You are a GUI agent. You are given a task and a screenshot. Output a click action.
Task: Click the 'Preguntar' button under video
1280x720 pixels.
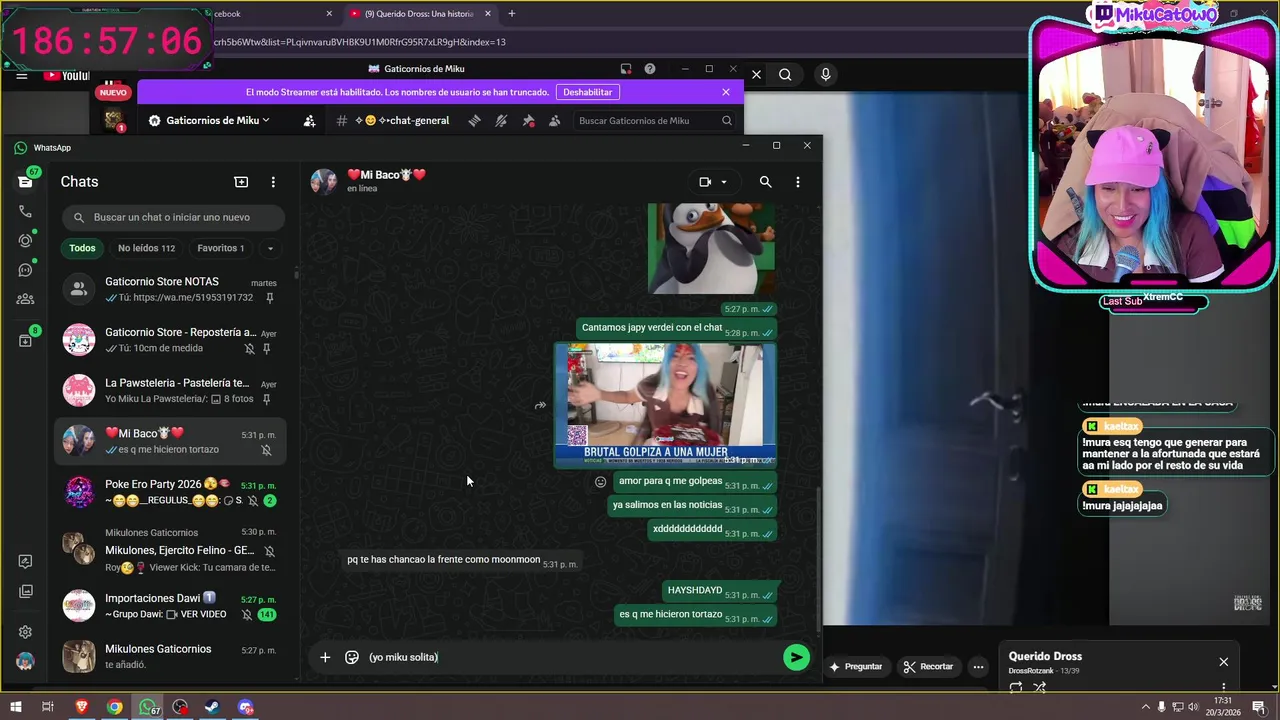pyautogui.click(x=856, y=666)
